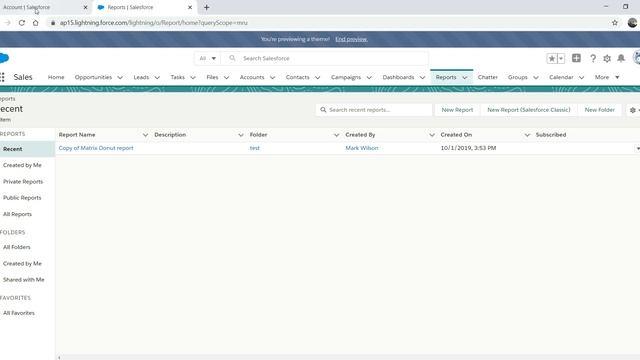The image size is (640, 360).
Task: Expand the Files tab chevron
Action: coord(227,78)
